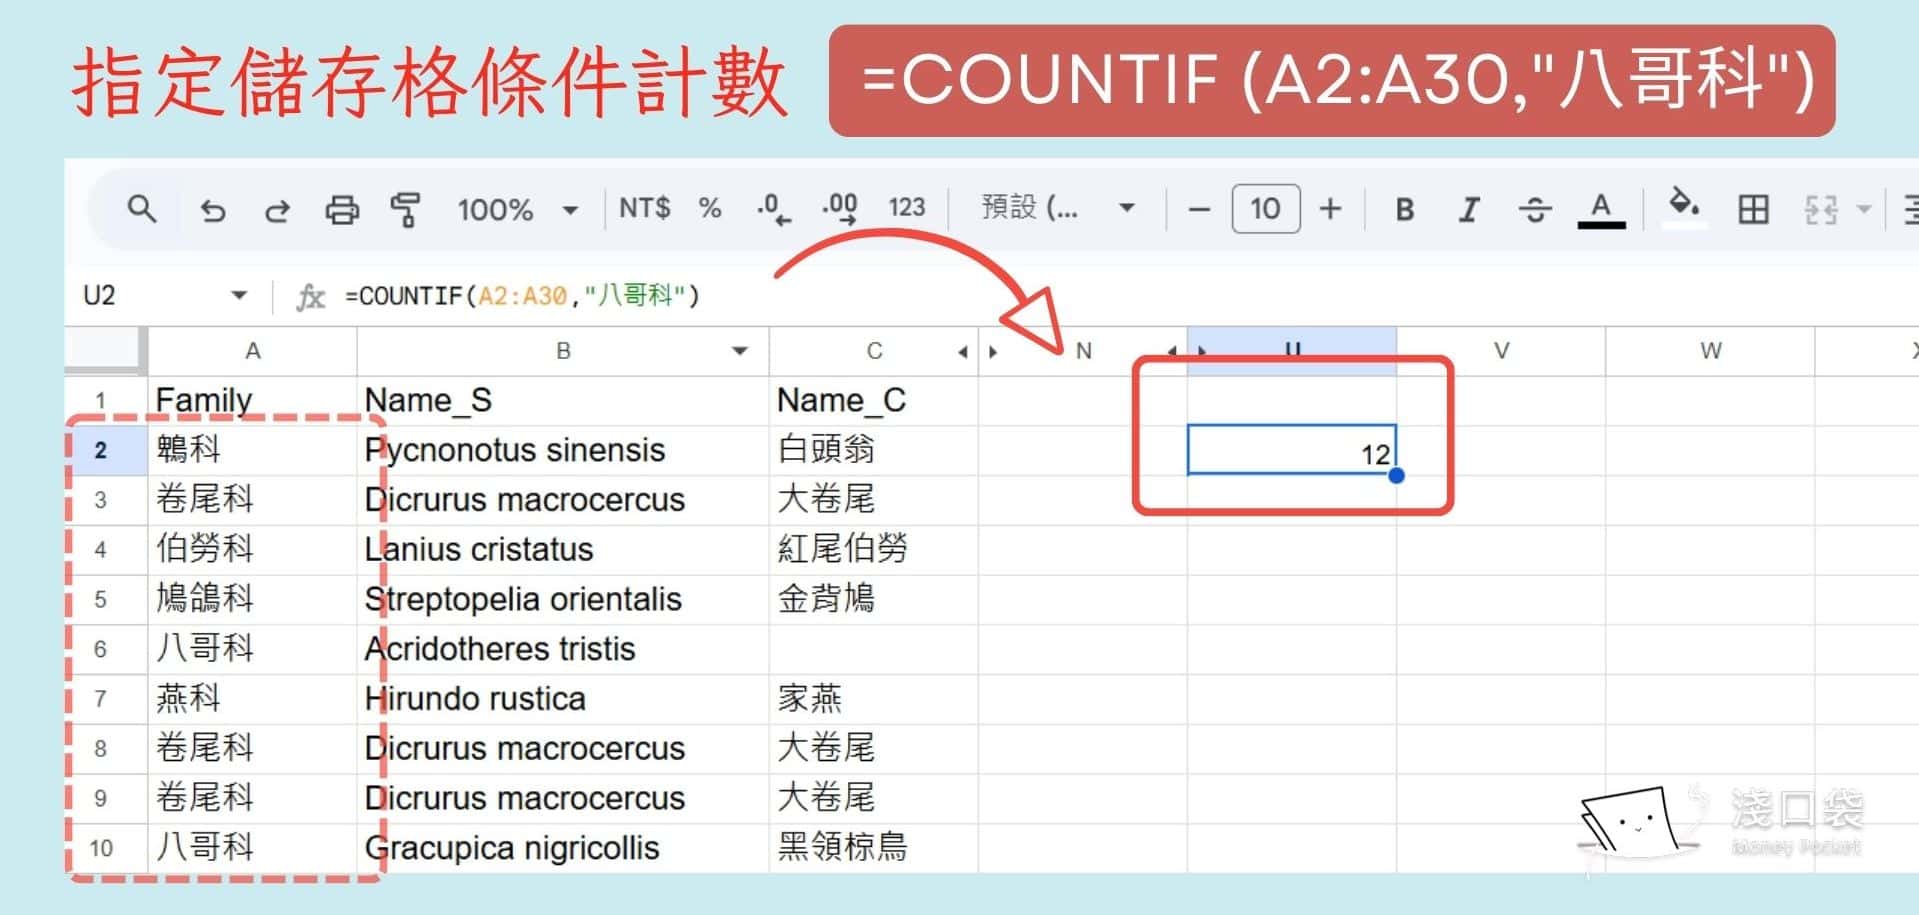Format as percent
The width and height of the screenshot is (1919, 915).
[710, 208]
